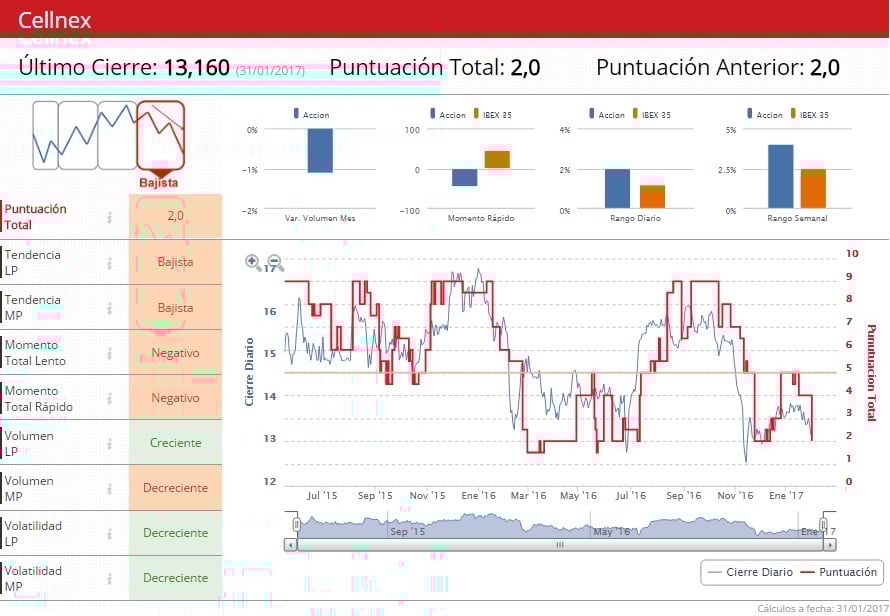
Task: Toggle Puntuación series in chart legend
Action: [x=838, y=572]
